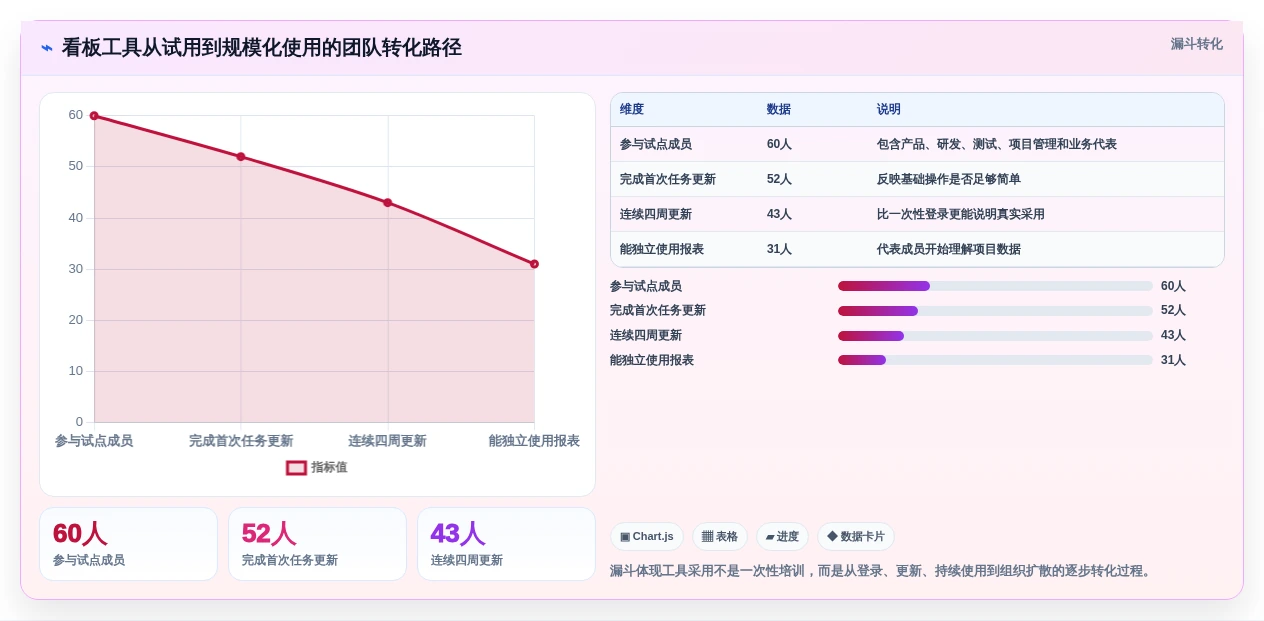The image size is (1264, 621).
Task: Select the 表格 chip
Action: coord(720,537)
